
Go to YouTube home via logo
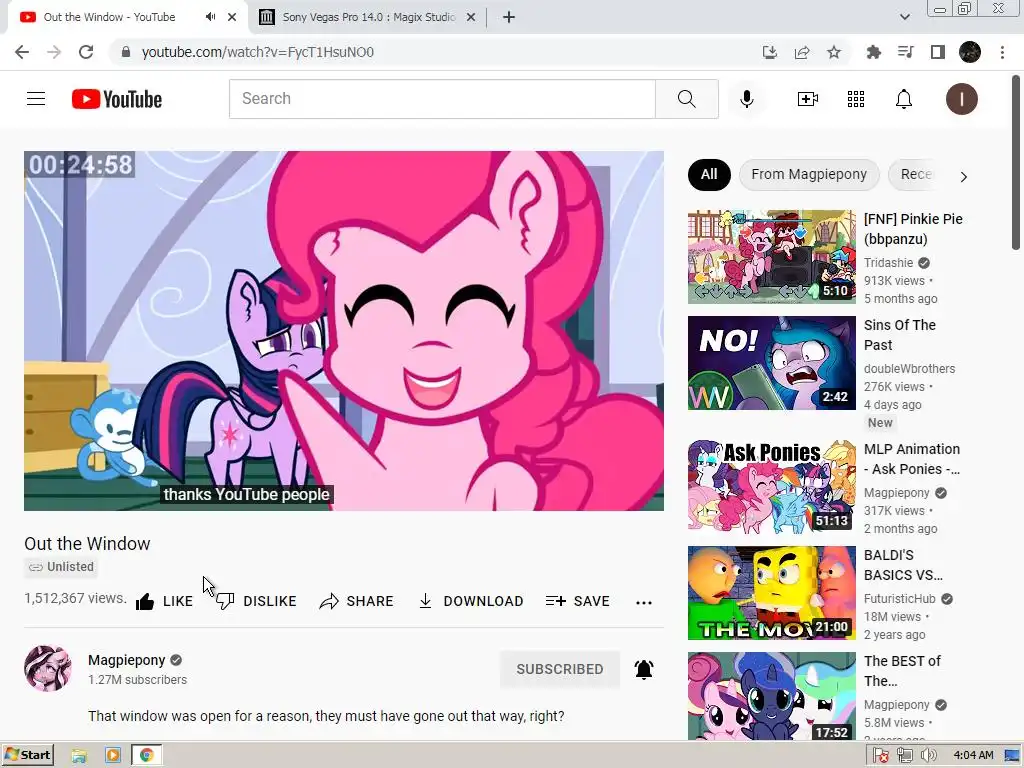tap(117, 99)
